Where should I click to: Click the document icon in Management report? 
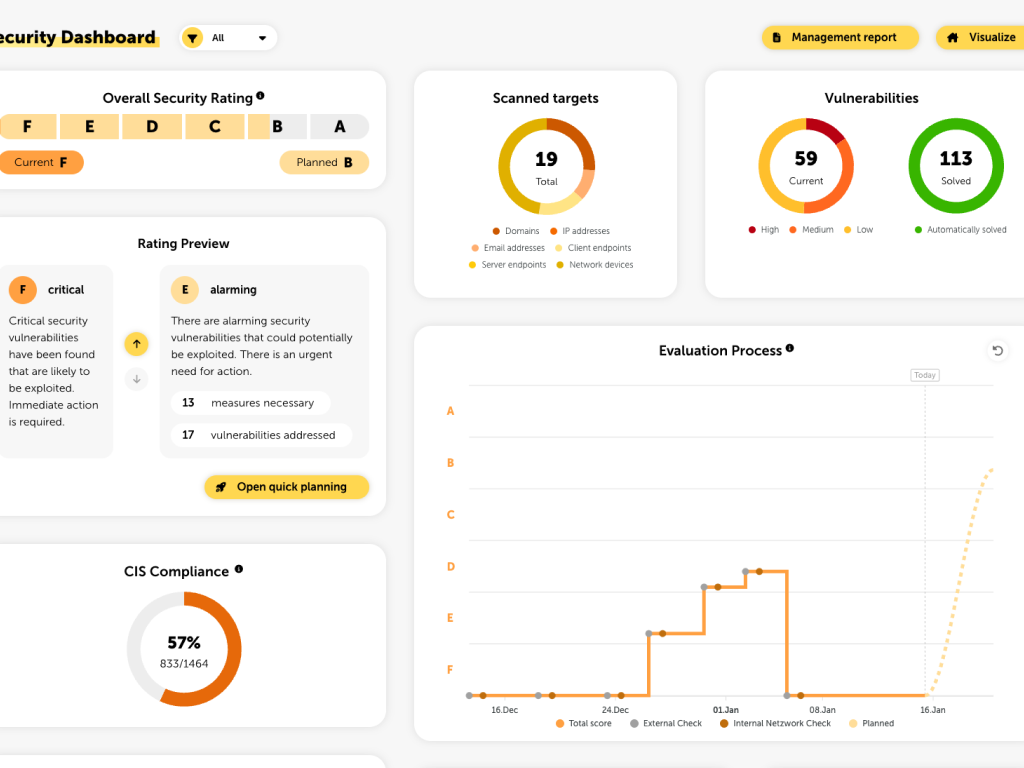click(776, 37)
